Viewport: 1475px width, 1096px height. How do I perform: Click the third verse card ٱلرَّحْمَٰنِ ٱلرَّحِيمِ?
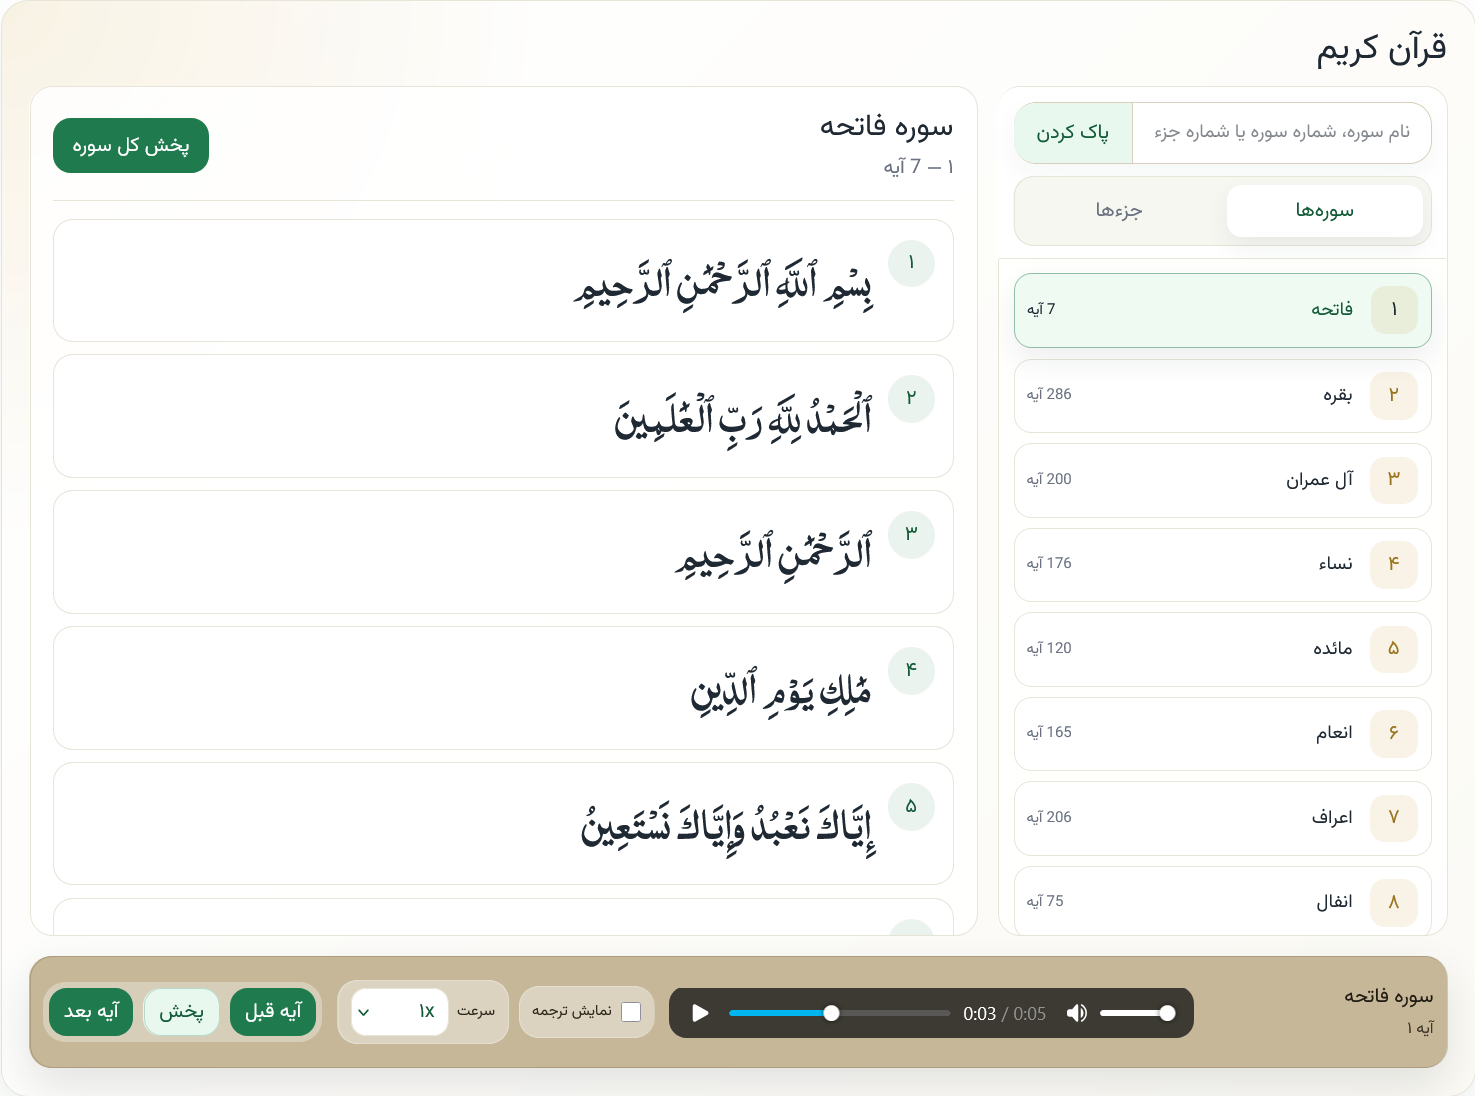[503, 552]
